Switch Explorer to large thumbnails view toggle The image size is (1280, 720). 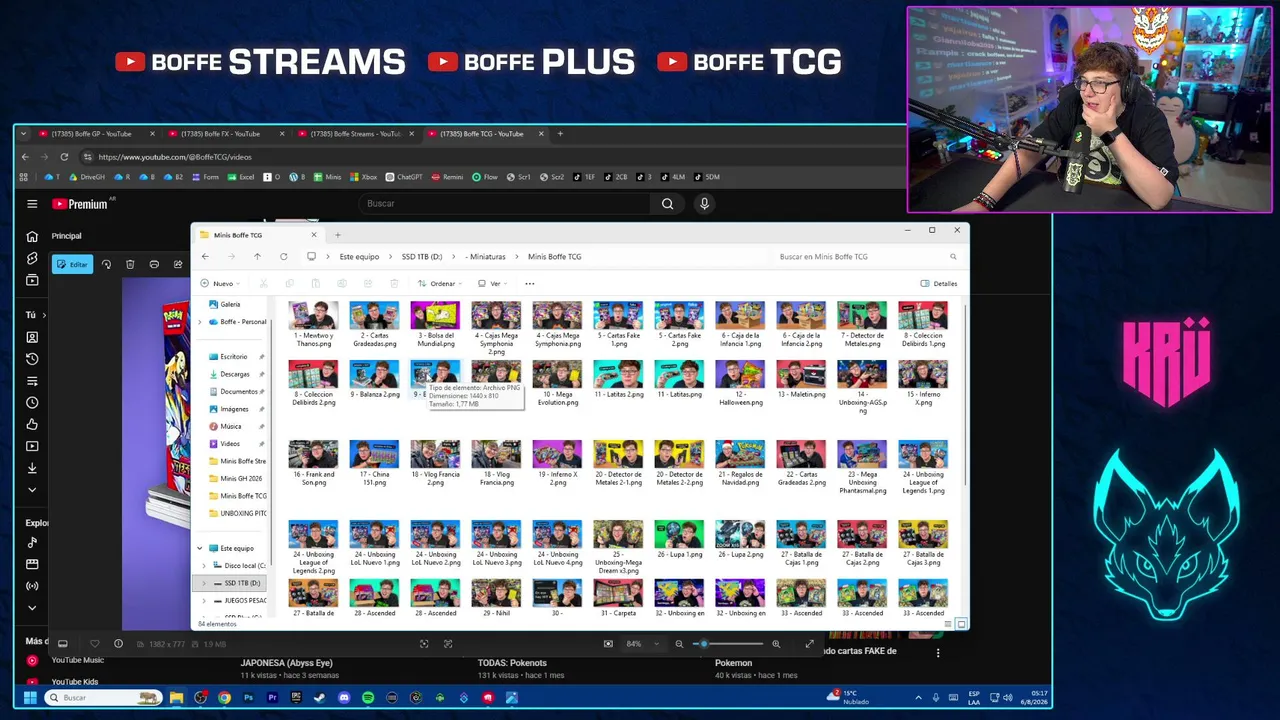961,624
